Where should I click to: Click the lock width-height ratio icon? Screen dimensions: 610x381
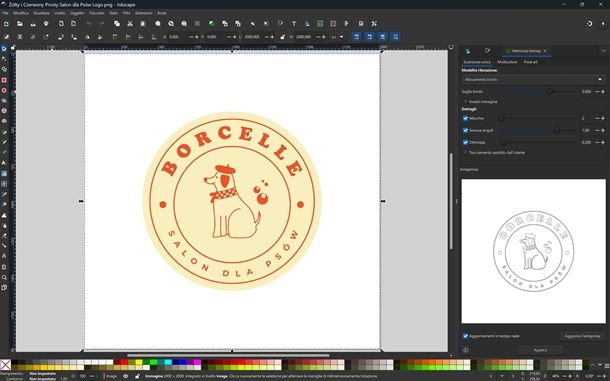pos(282,37)
